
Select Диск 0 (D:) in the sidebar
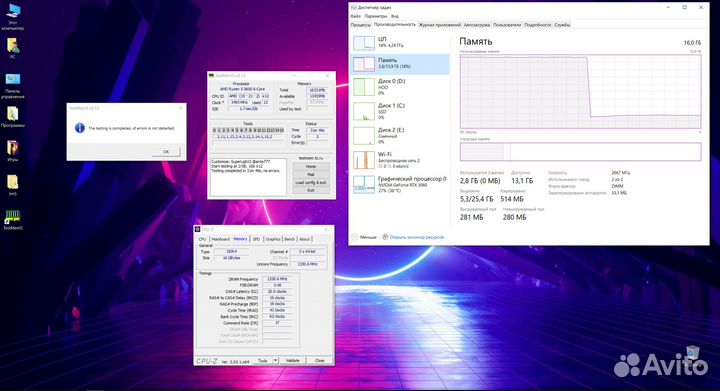(x=400, y=87)
